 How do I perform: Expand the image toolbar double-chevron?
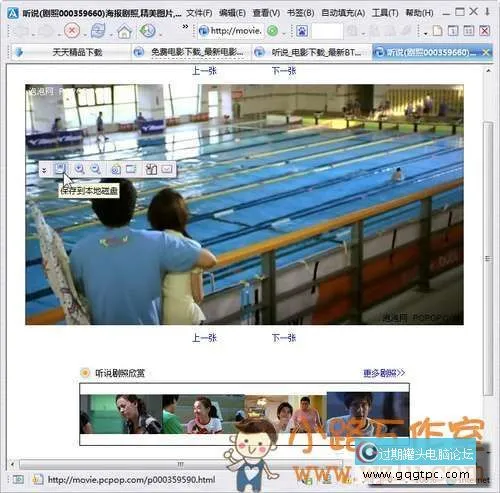click(x=44, y=170)
